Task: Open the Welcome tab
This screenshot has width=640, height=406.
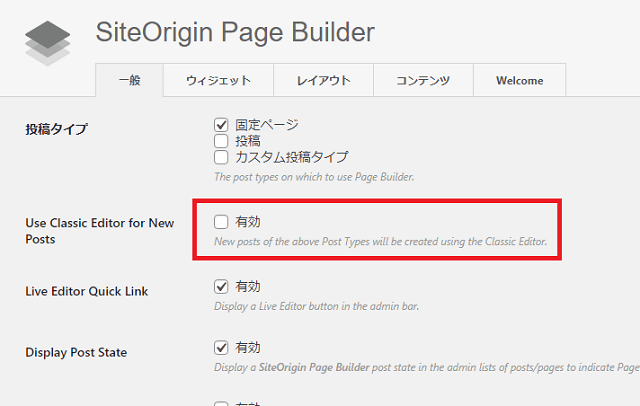Action: pos(520,80)
